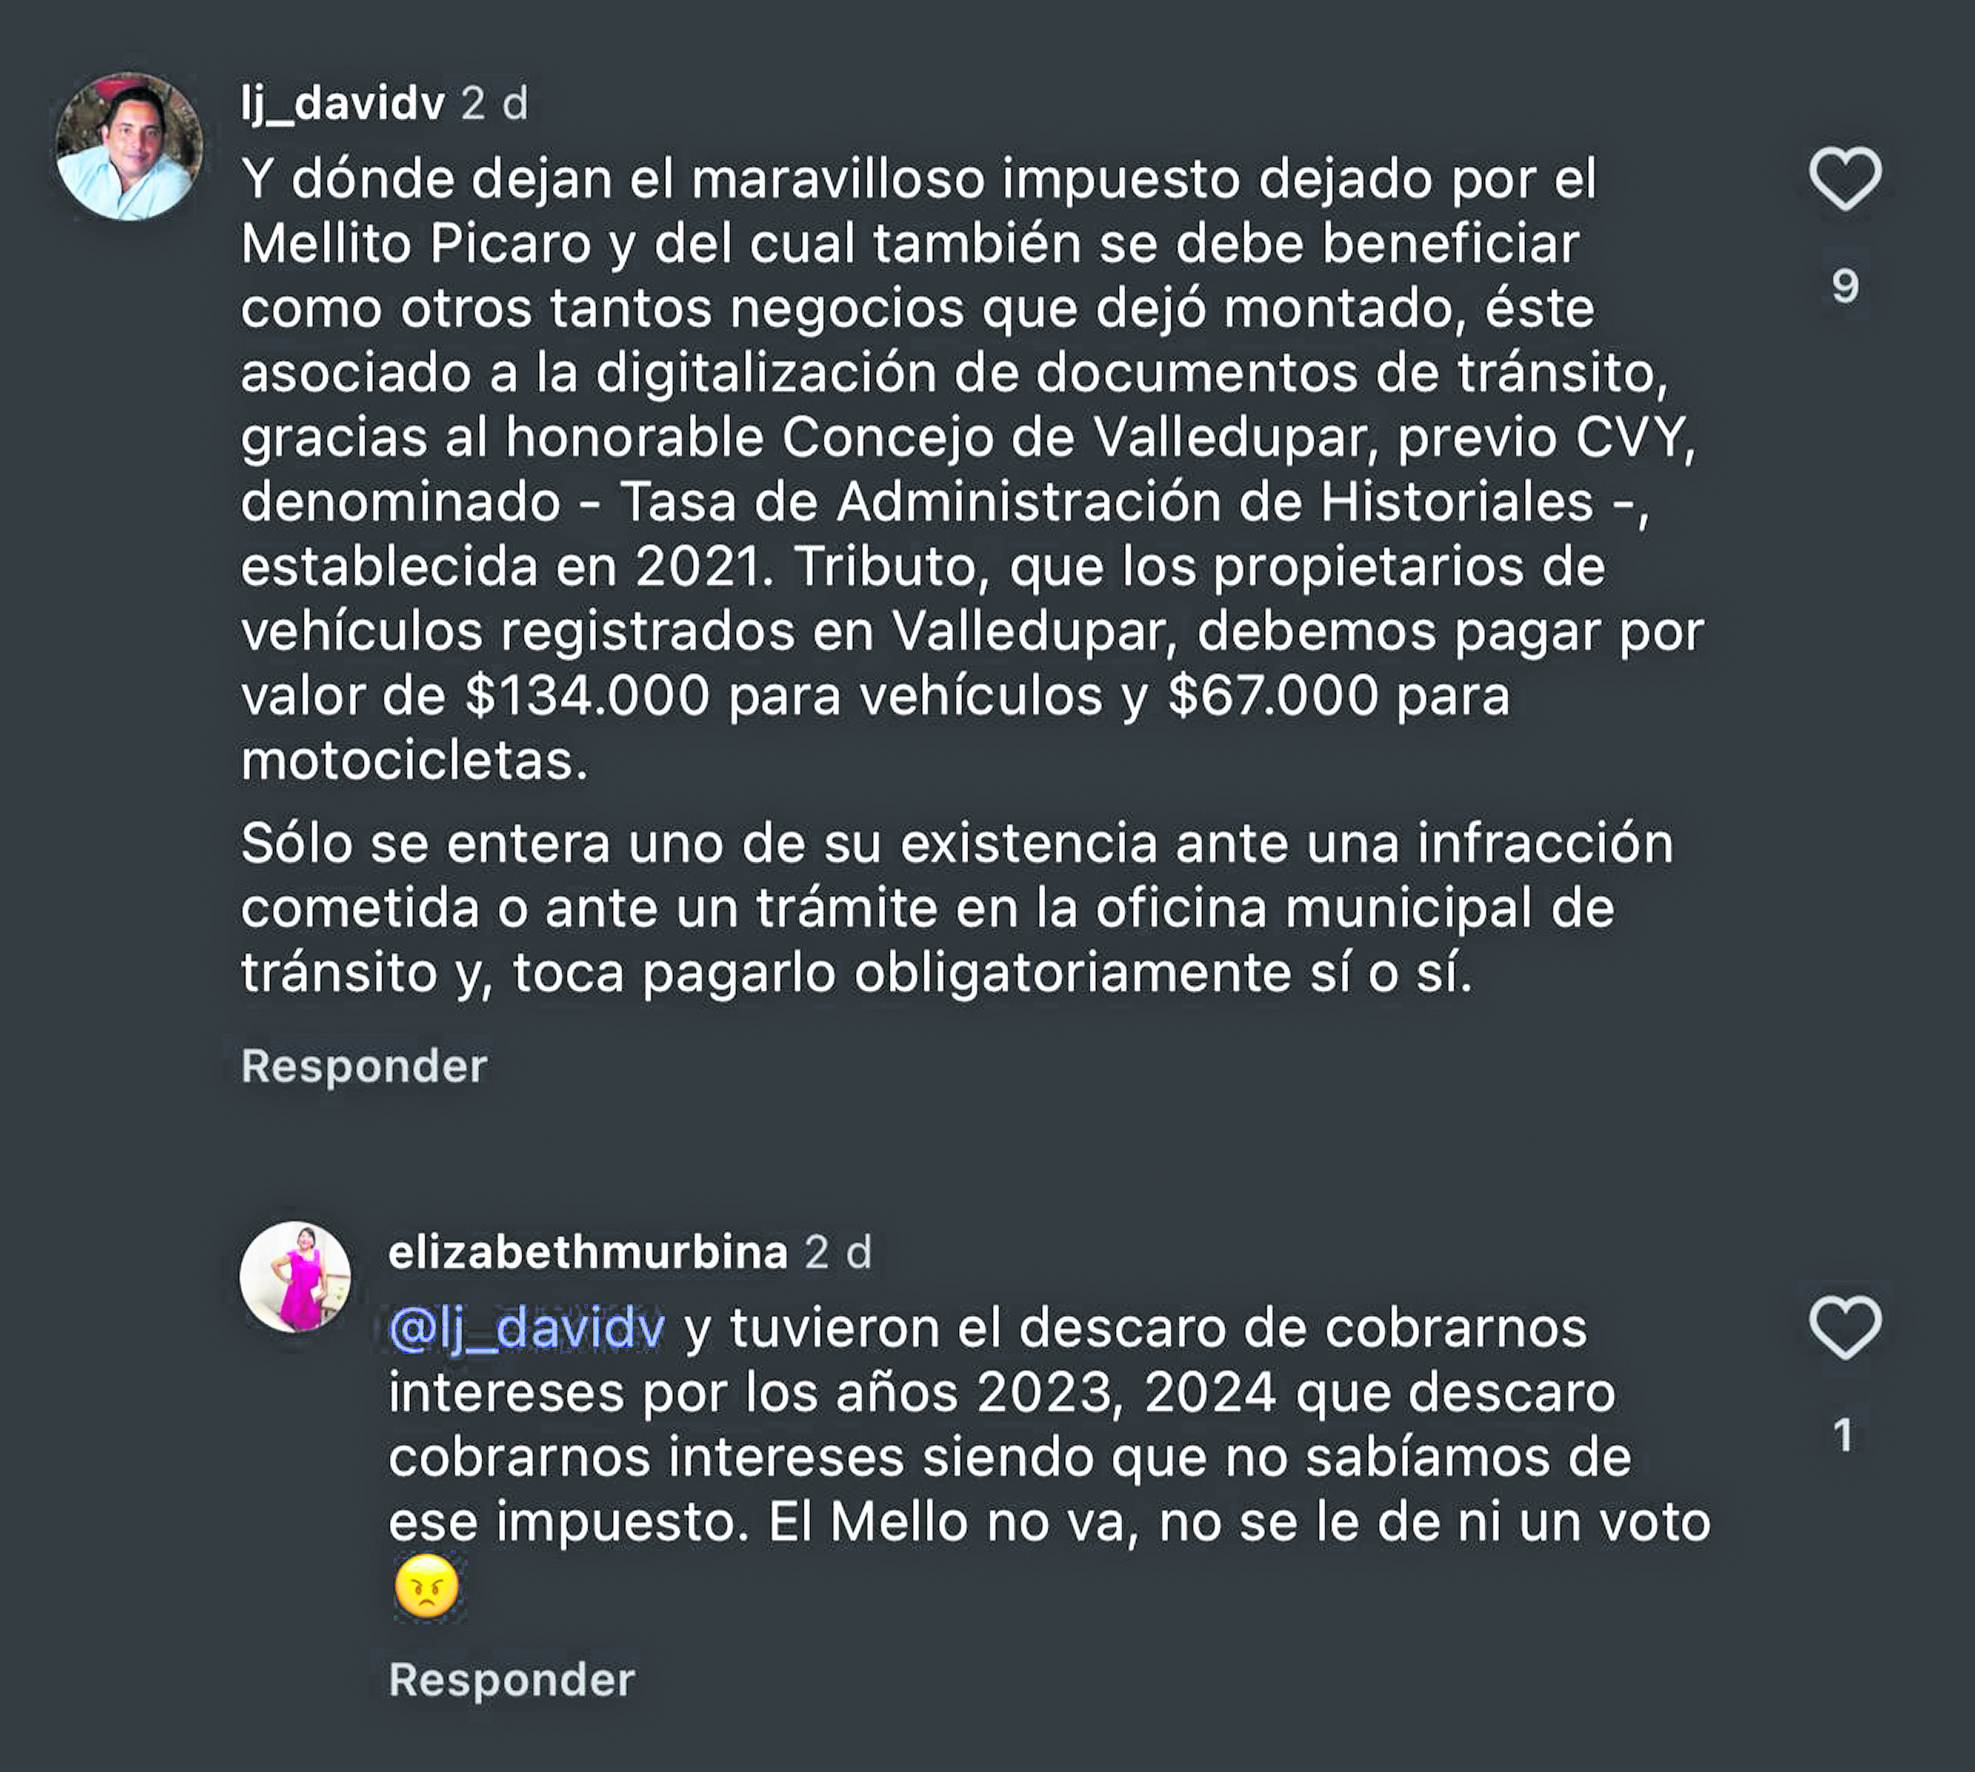Click the words 'Mellito Picaro' in the comment
Screen dimensions: 1975x1772
(x=416, y=244)
